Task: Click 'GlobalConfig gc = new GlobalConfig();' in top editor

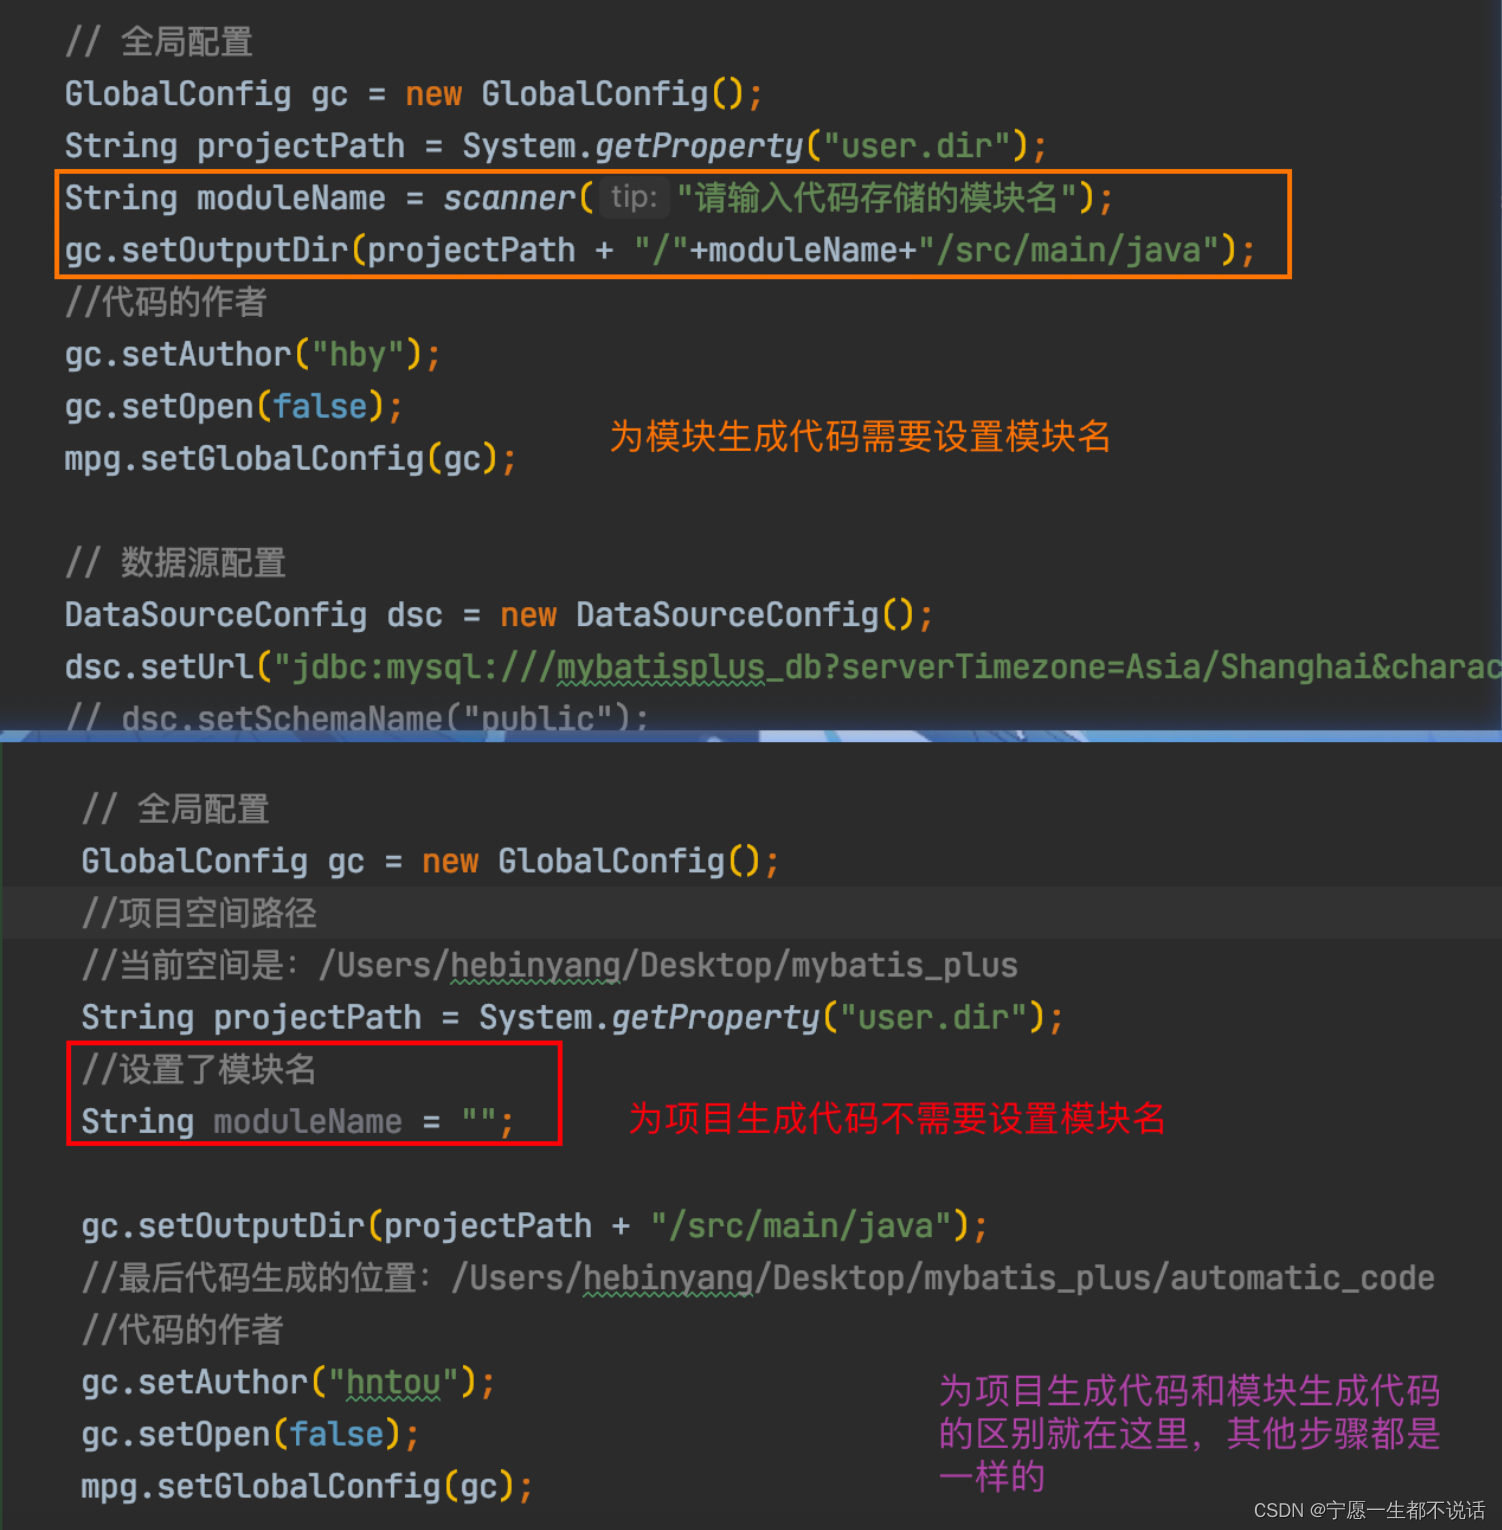Action: (x=413, y=94)
